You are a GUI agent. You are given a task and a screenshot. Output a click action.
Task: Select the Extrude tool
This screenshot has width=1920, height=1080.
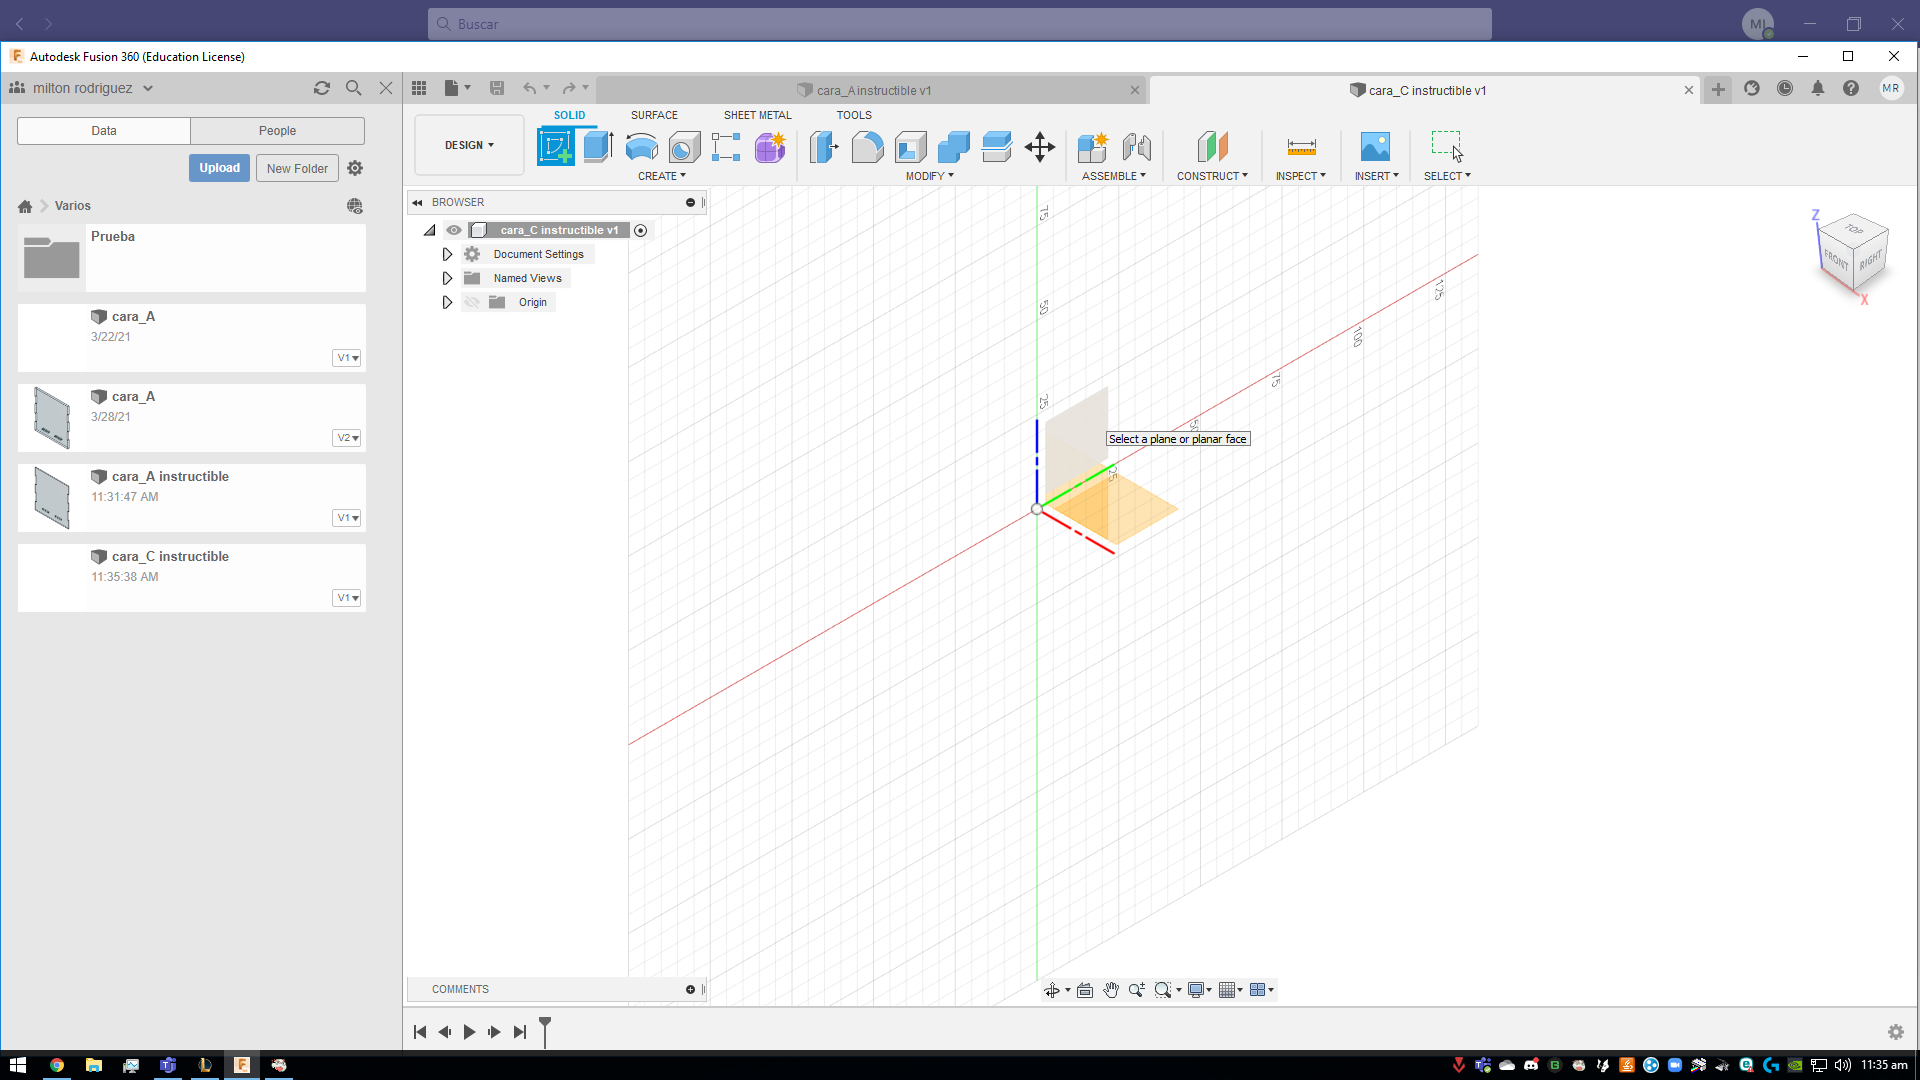point(598,147)
